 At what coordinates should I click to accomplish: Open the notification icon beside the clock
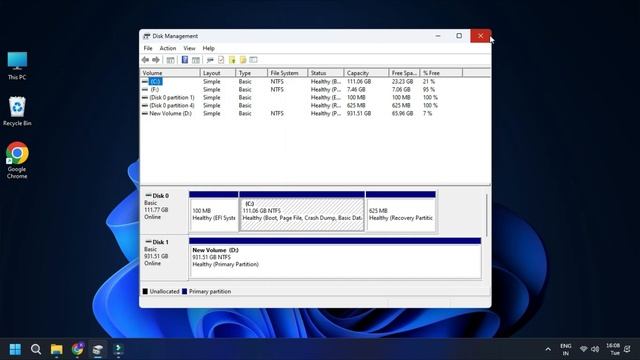click(627, 349)
